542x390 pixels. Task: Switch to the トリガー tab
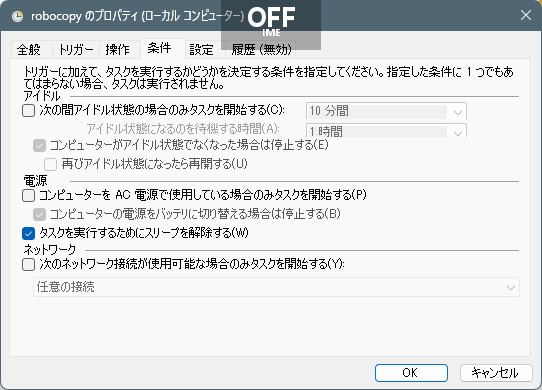[x=76, y=49]
